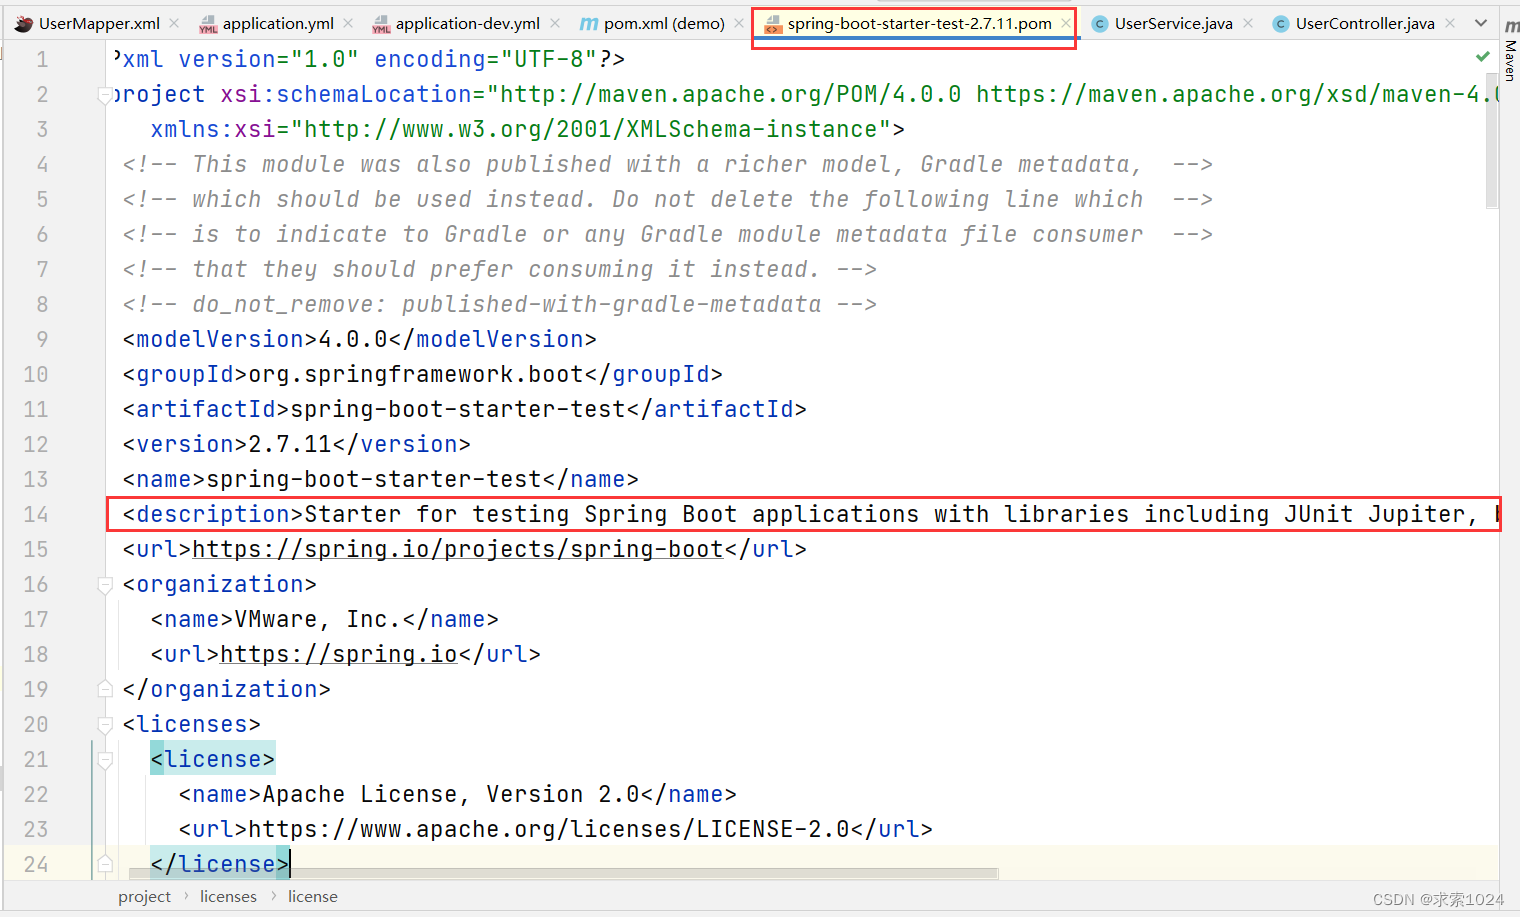1520x917 pixels.
Task: Click the application.yml YML file icon
Action: tap(208, 24)
